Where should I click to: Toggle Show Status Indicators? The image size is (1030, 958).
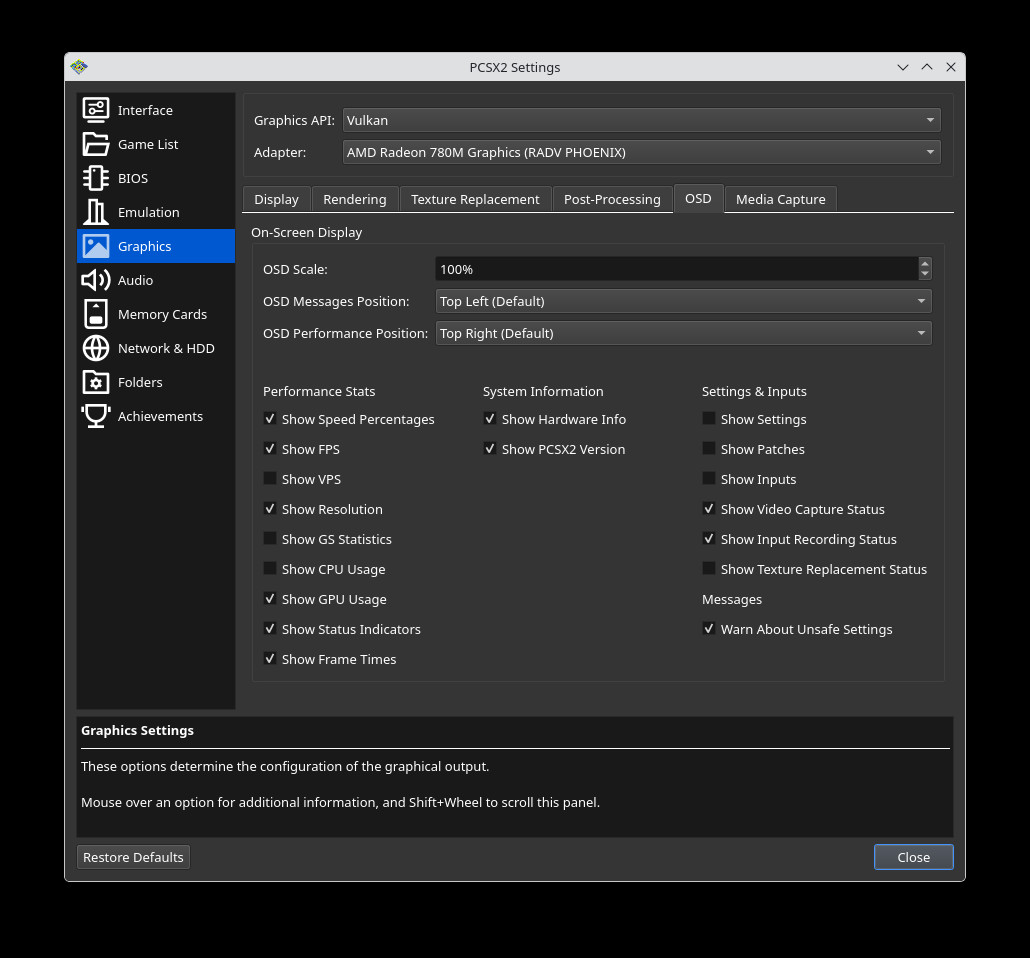click(x=270, y=629)
